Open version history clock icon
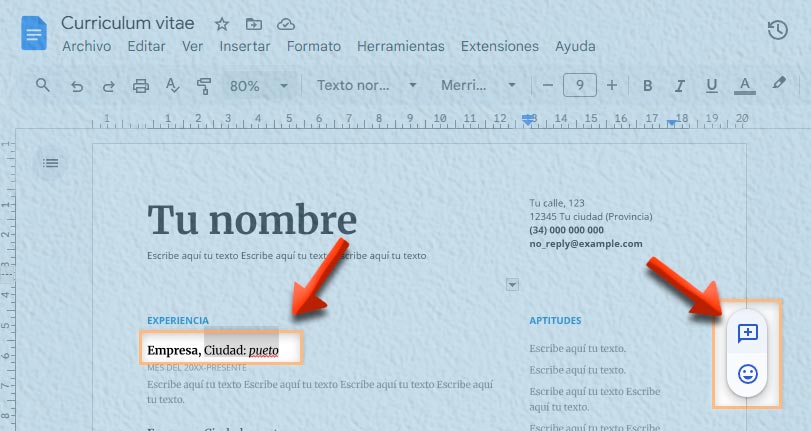The image size is (811, 431). (x=777, y=30)
